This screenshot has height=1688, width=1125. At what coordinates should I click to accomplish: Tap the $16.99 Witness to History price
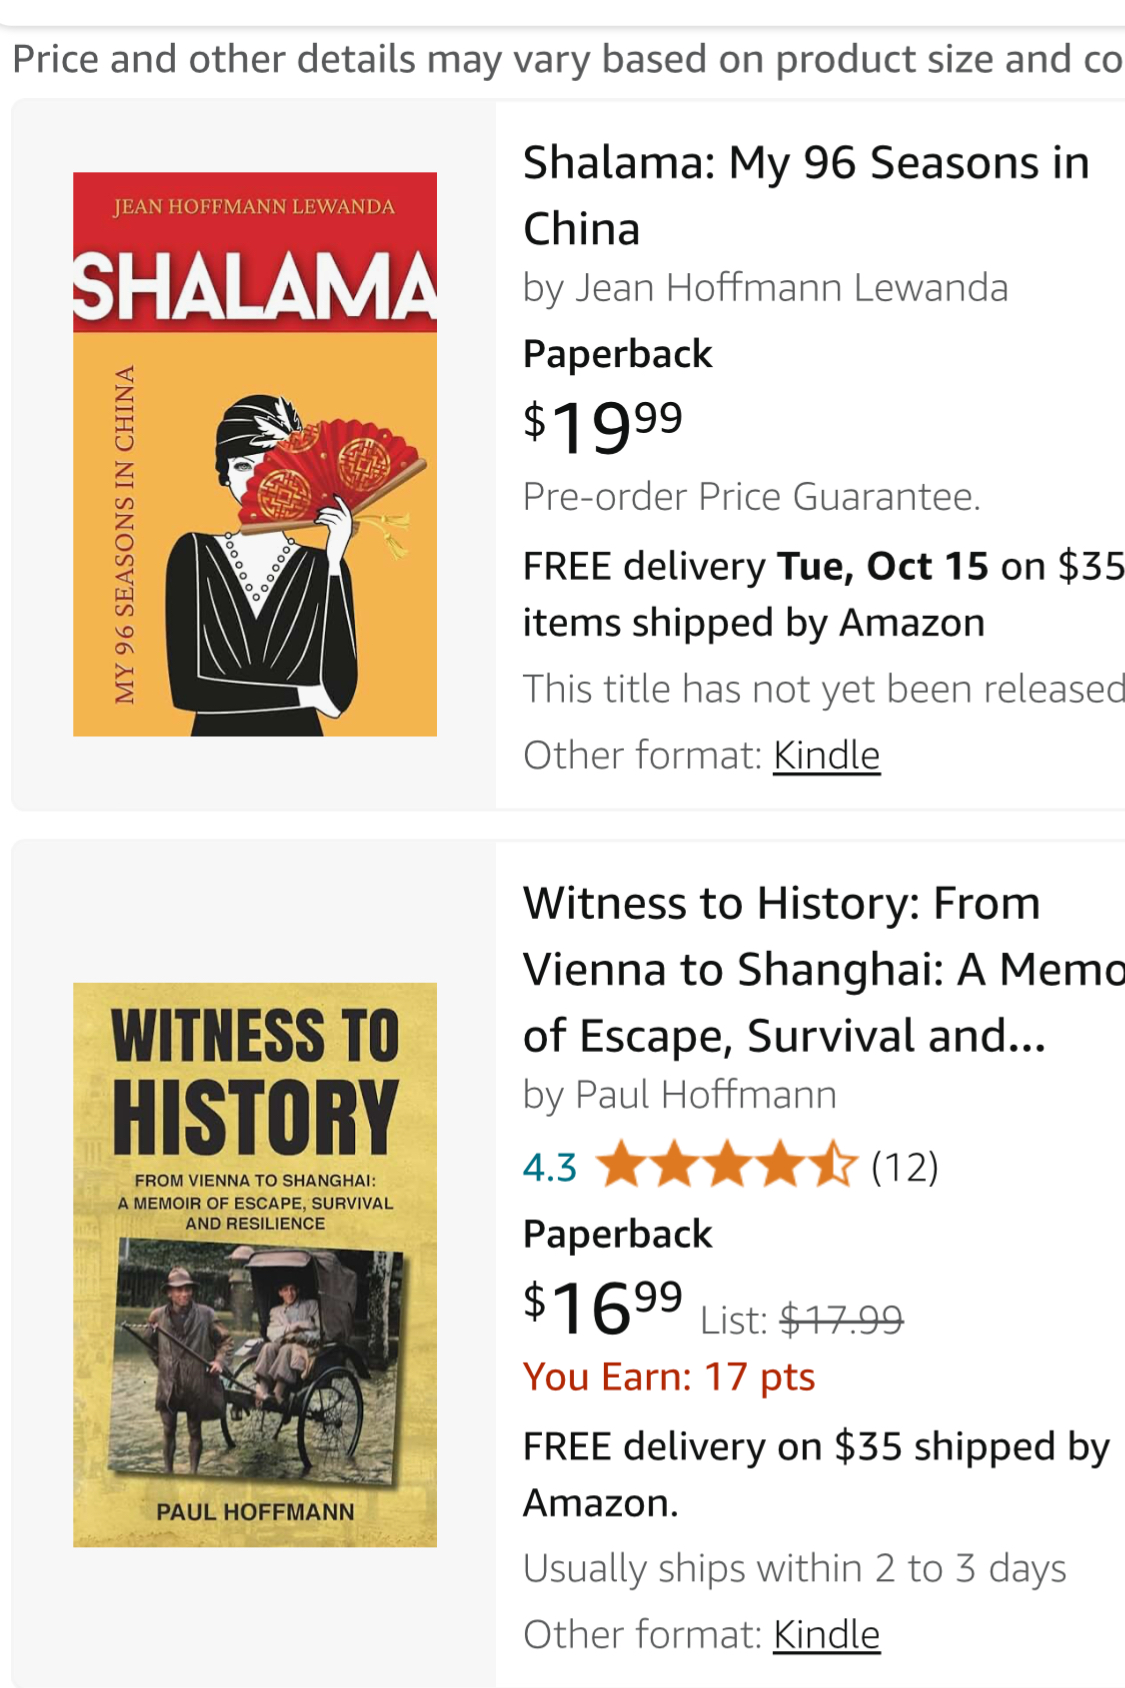click(603, 1306)
